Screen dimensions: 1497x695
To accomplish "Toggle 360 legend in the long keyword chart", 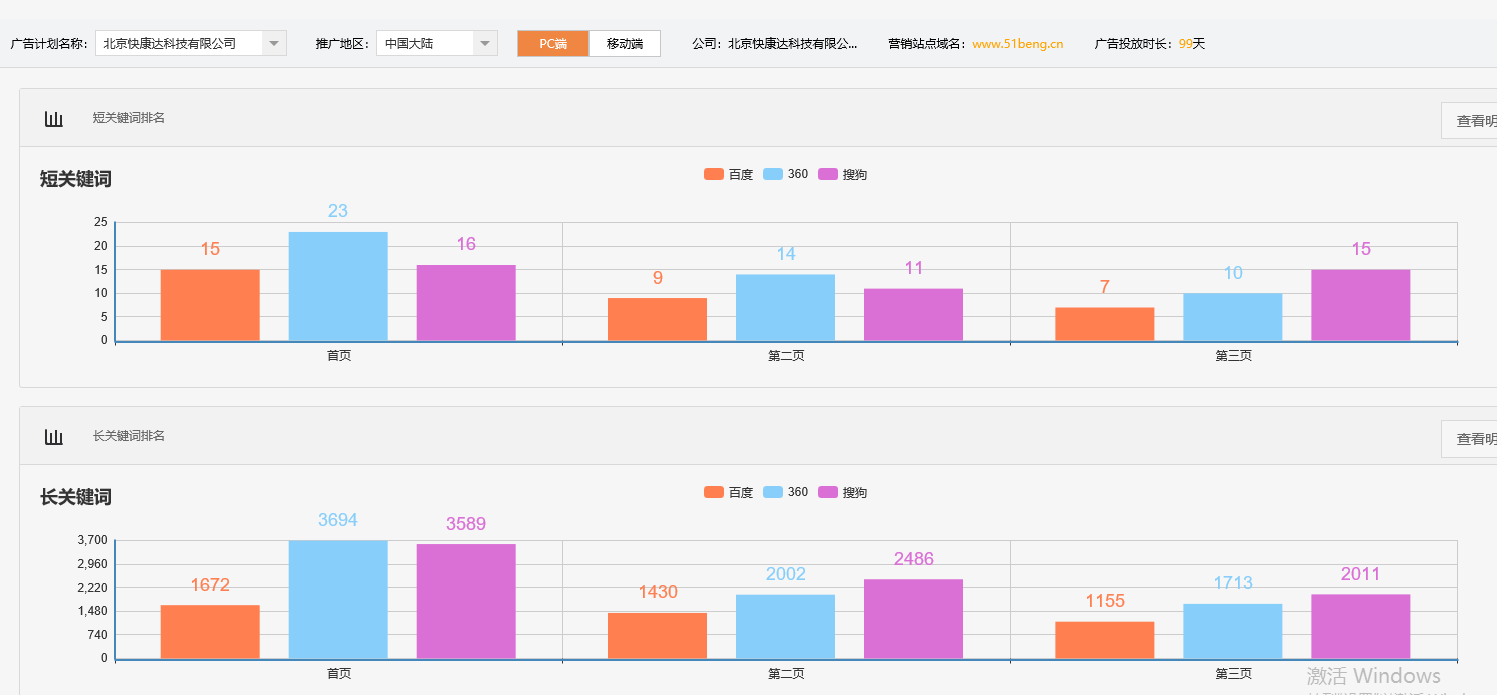I will click(786, 491).
